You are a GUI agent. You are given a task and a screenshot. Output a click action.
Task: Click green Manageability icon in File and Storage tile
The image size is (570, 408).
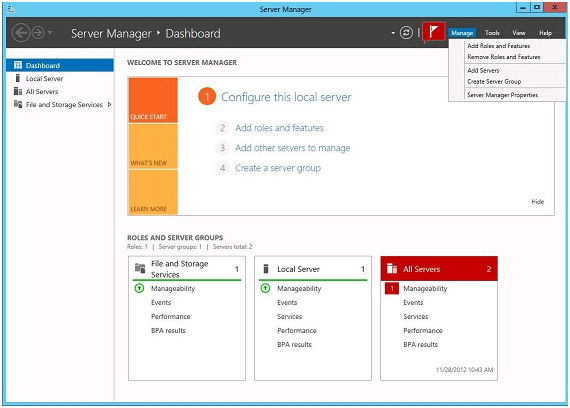coord(139,288)
